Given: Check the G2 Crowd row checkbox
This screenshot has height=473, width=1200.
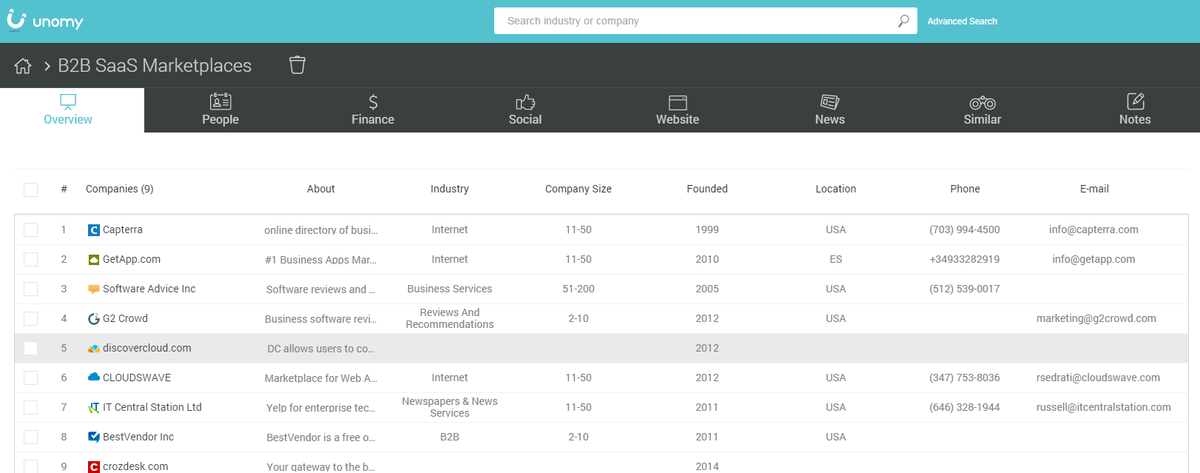Looking at the screenshot, I should [x=31, y=319].
